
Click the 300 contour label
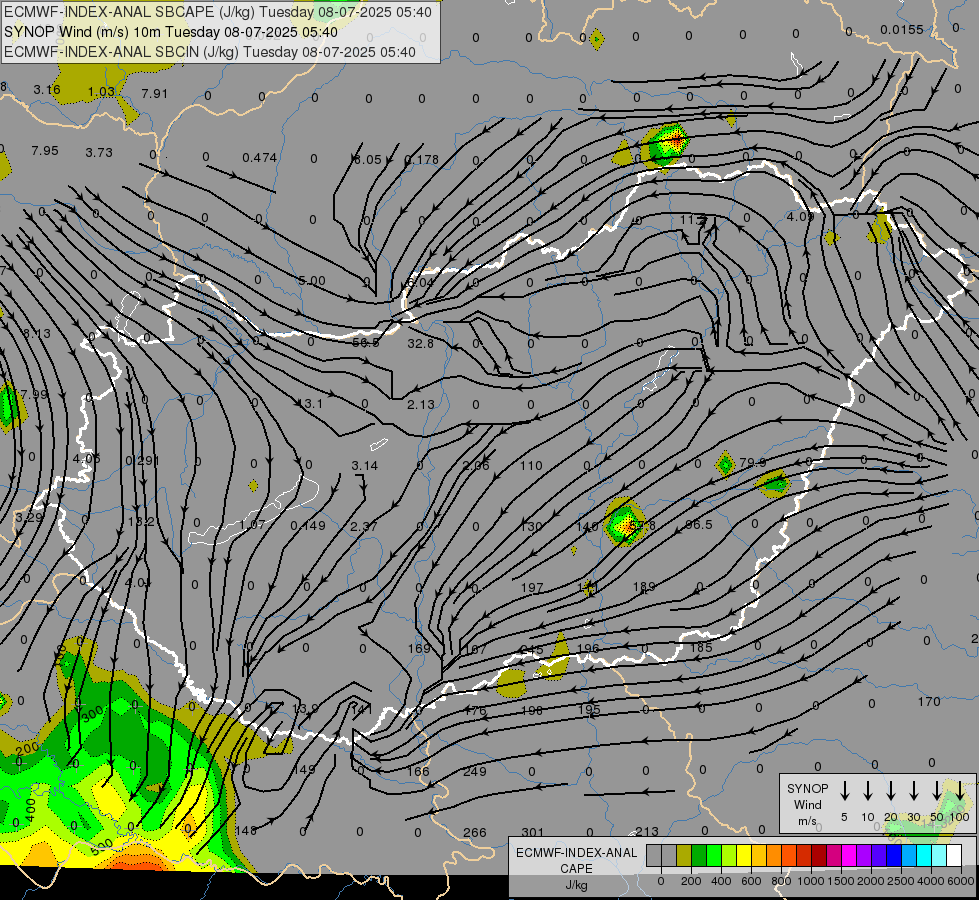[x=92, y=713]
